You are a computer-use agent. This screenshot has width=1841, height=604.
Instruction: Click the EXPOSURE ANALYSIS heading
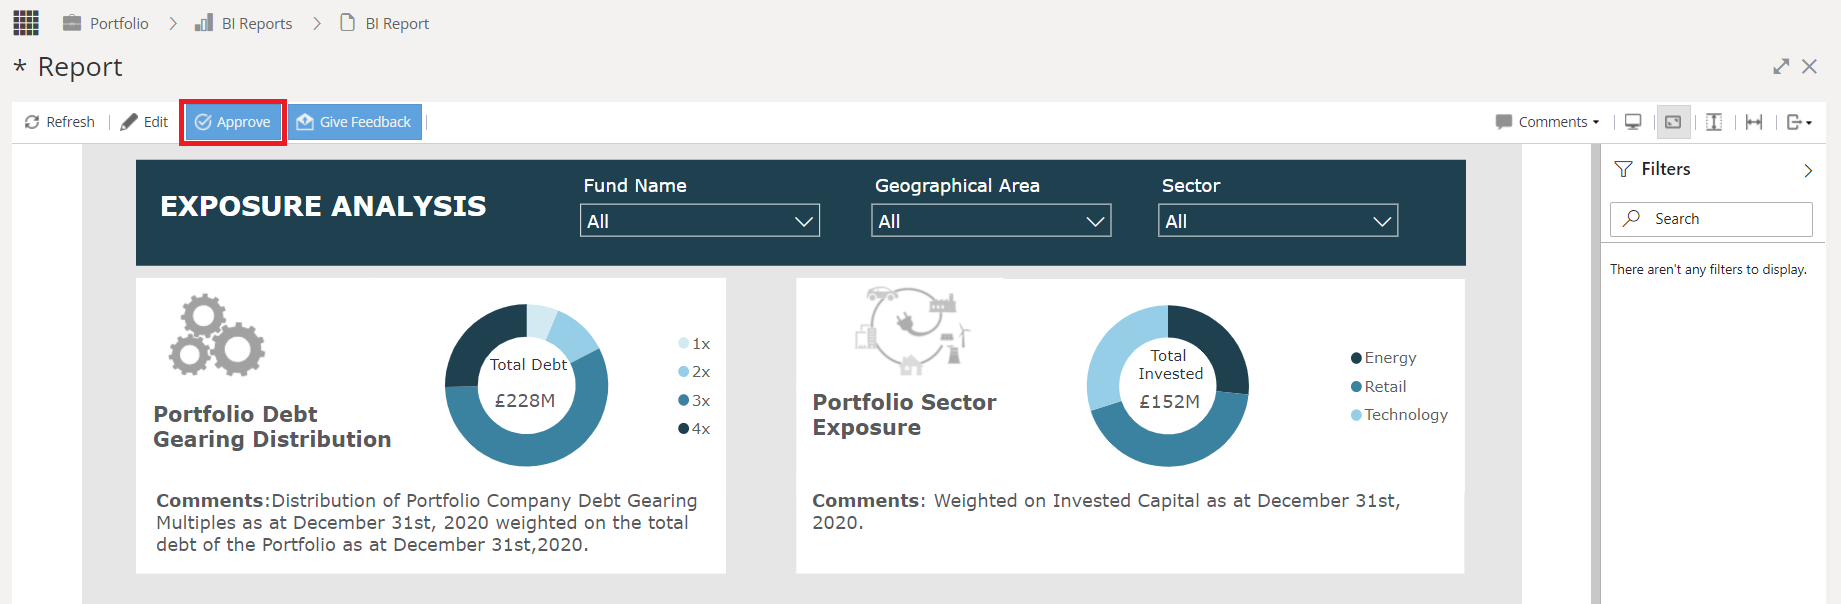323,206
